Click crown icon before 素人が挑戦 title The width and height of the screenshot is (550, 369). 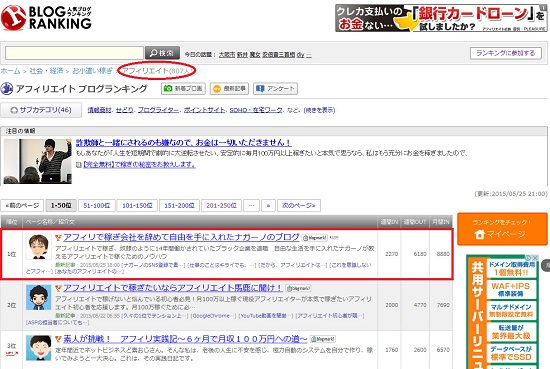58,339
